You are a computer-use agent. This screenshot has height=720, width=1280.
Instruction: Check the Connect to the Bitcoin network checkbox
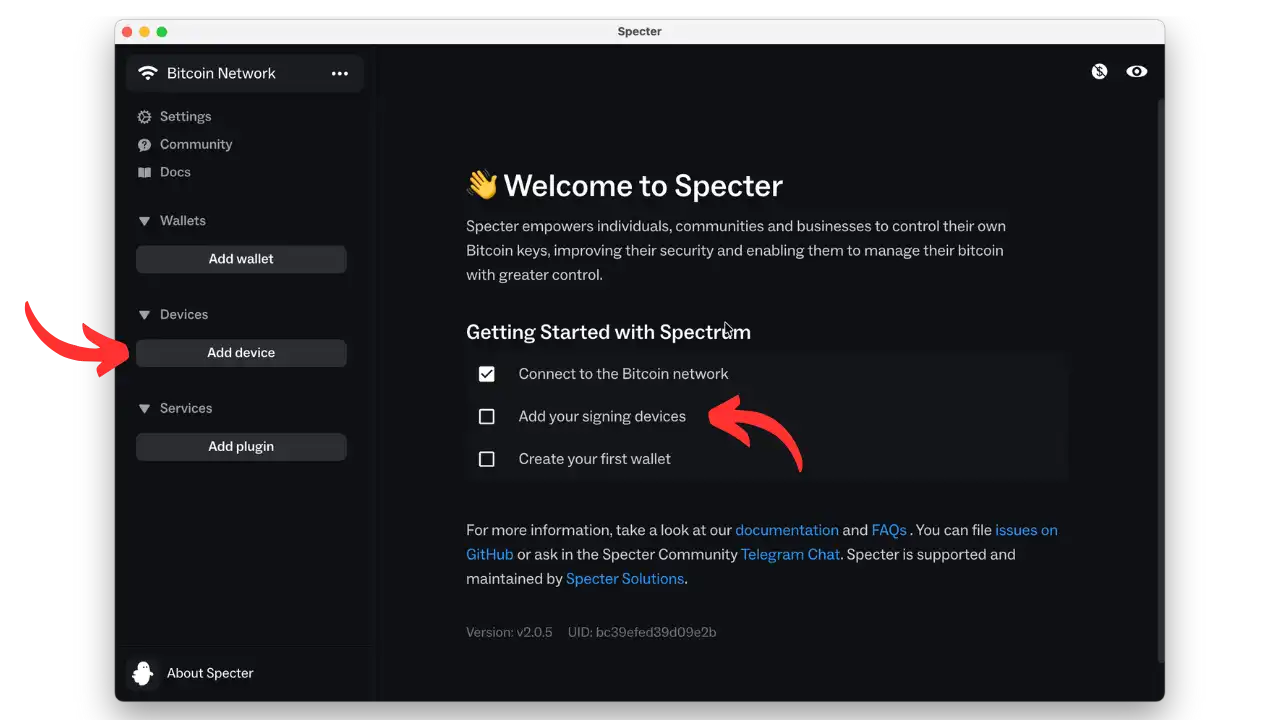coord(487,374)
